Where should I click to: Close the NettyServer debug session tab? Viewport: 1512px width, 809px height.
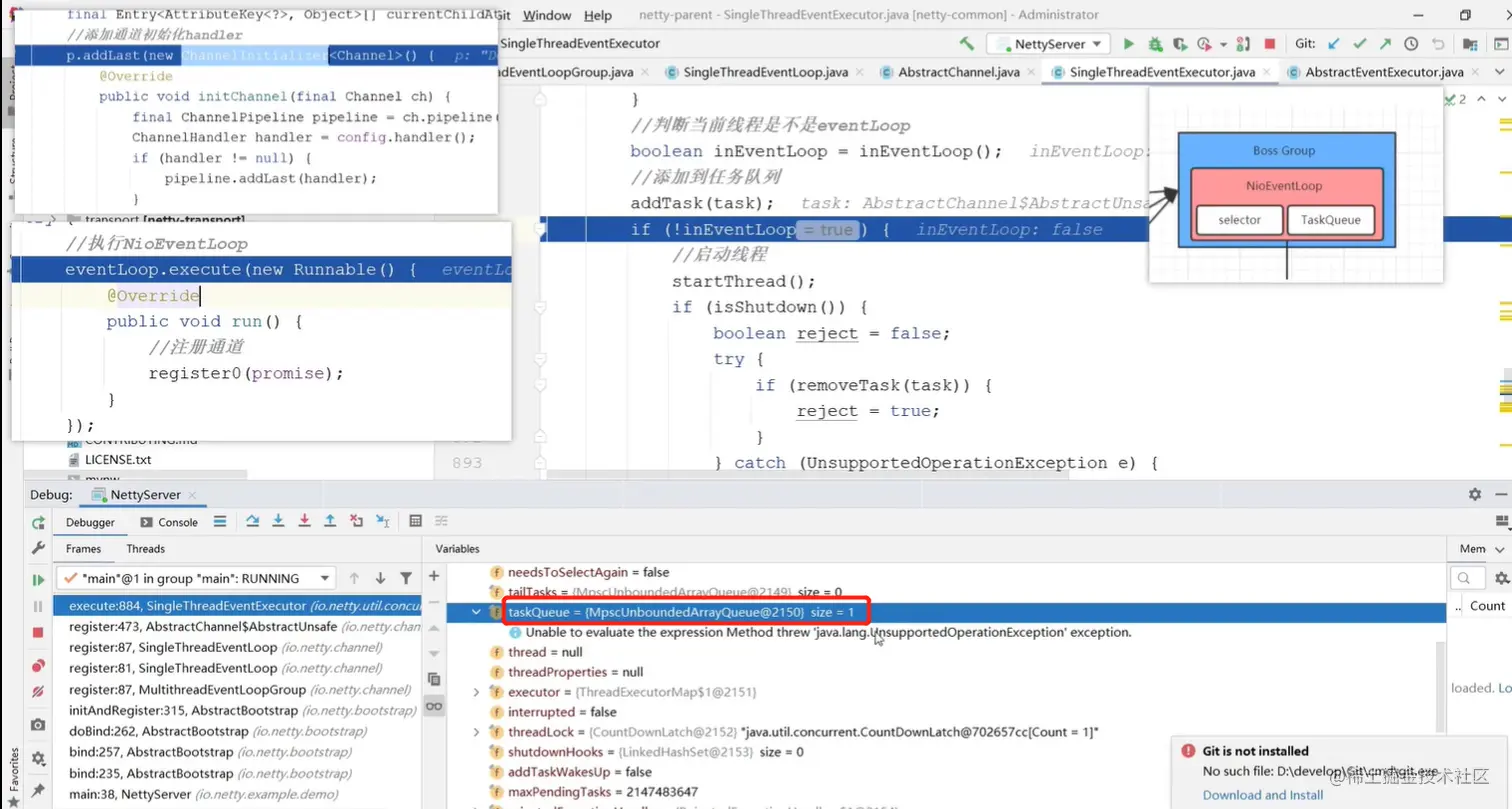coord(192,495)
